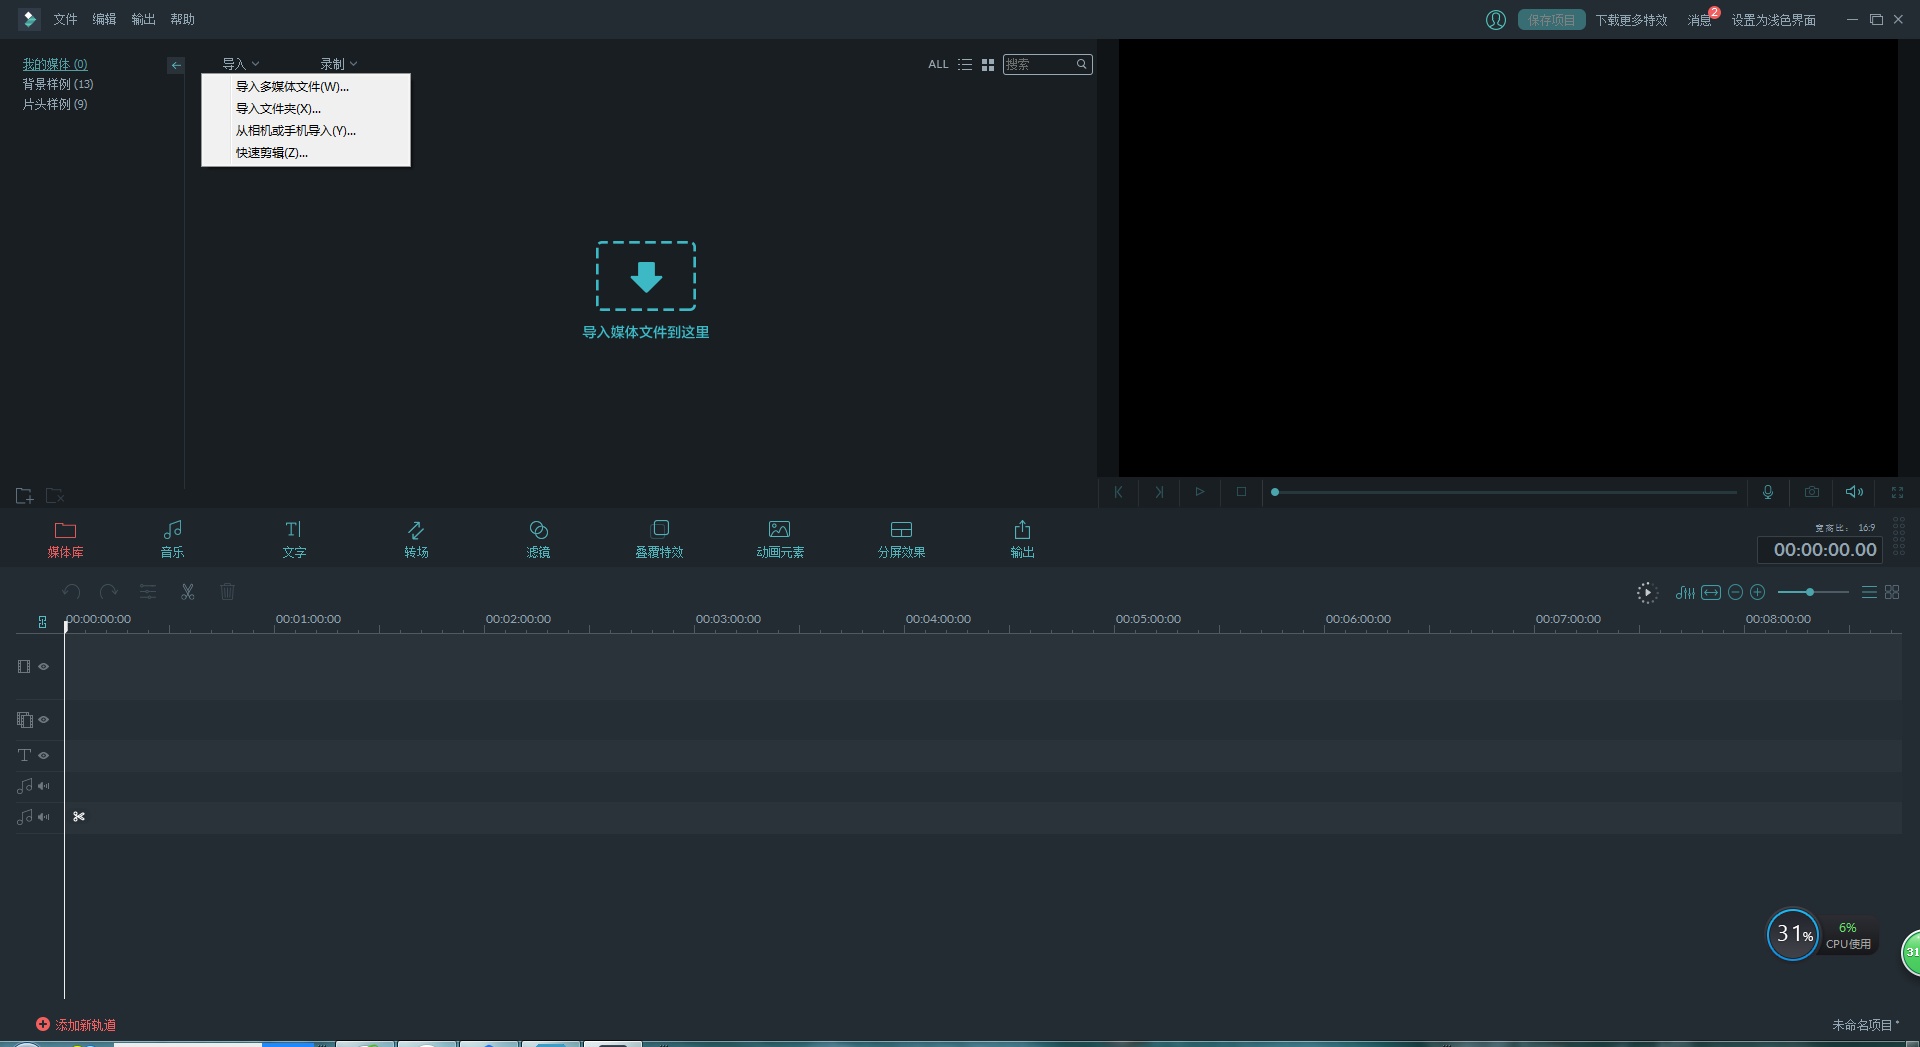The height and width of the screenshot is (1047, 1920).
Task: Toggle the timeline snap/link icon at ruler start
Action: 42,622
